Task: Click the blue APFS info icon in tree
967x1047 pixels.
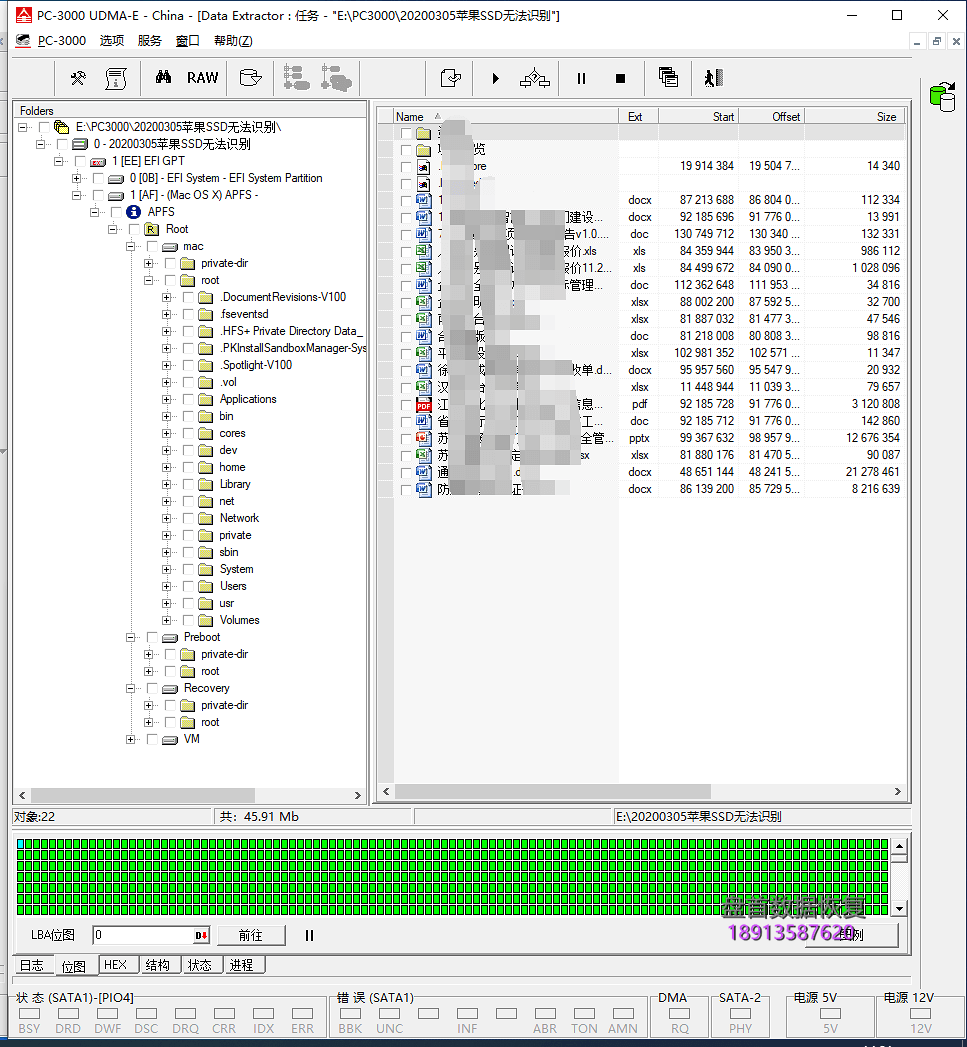Action: pyautogui.click(x=134, y=212)
